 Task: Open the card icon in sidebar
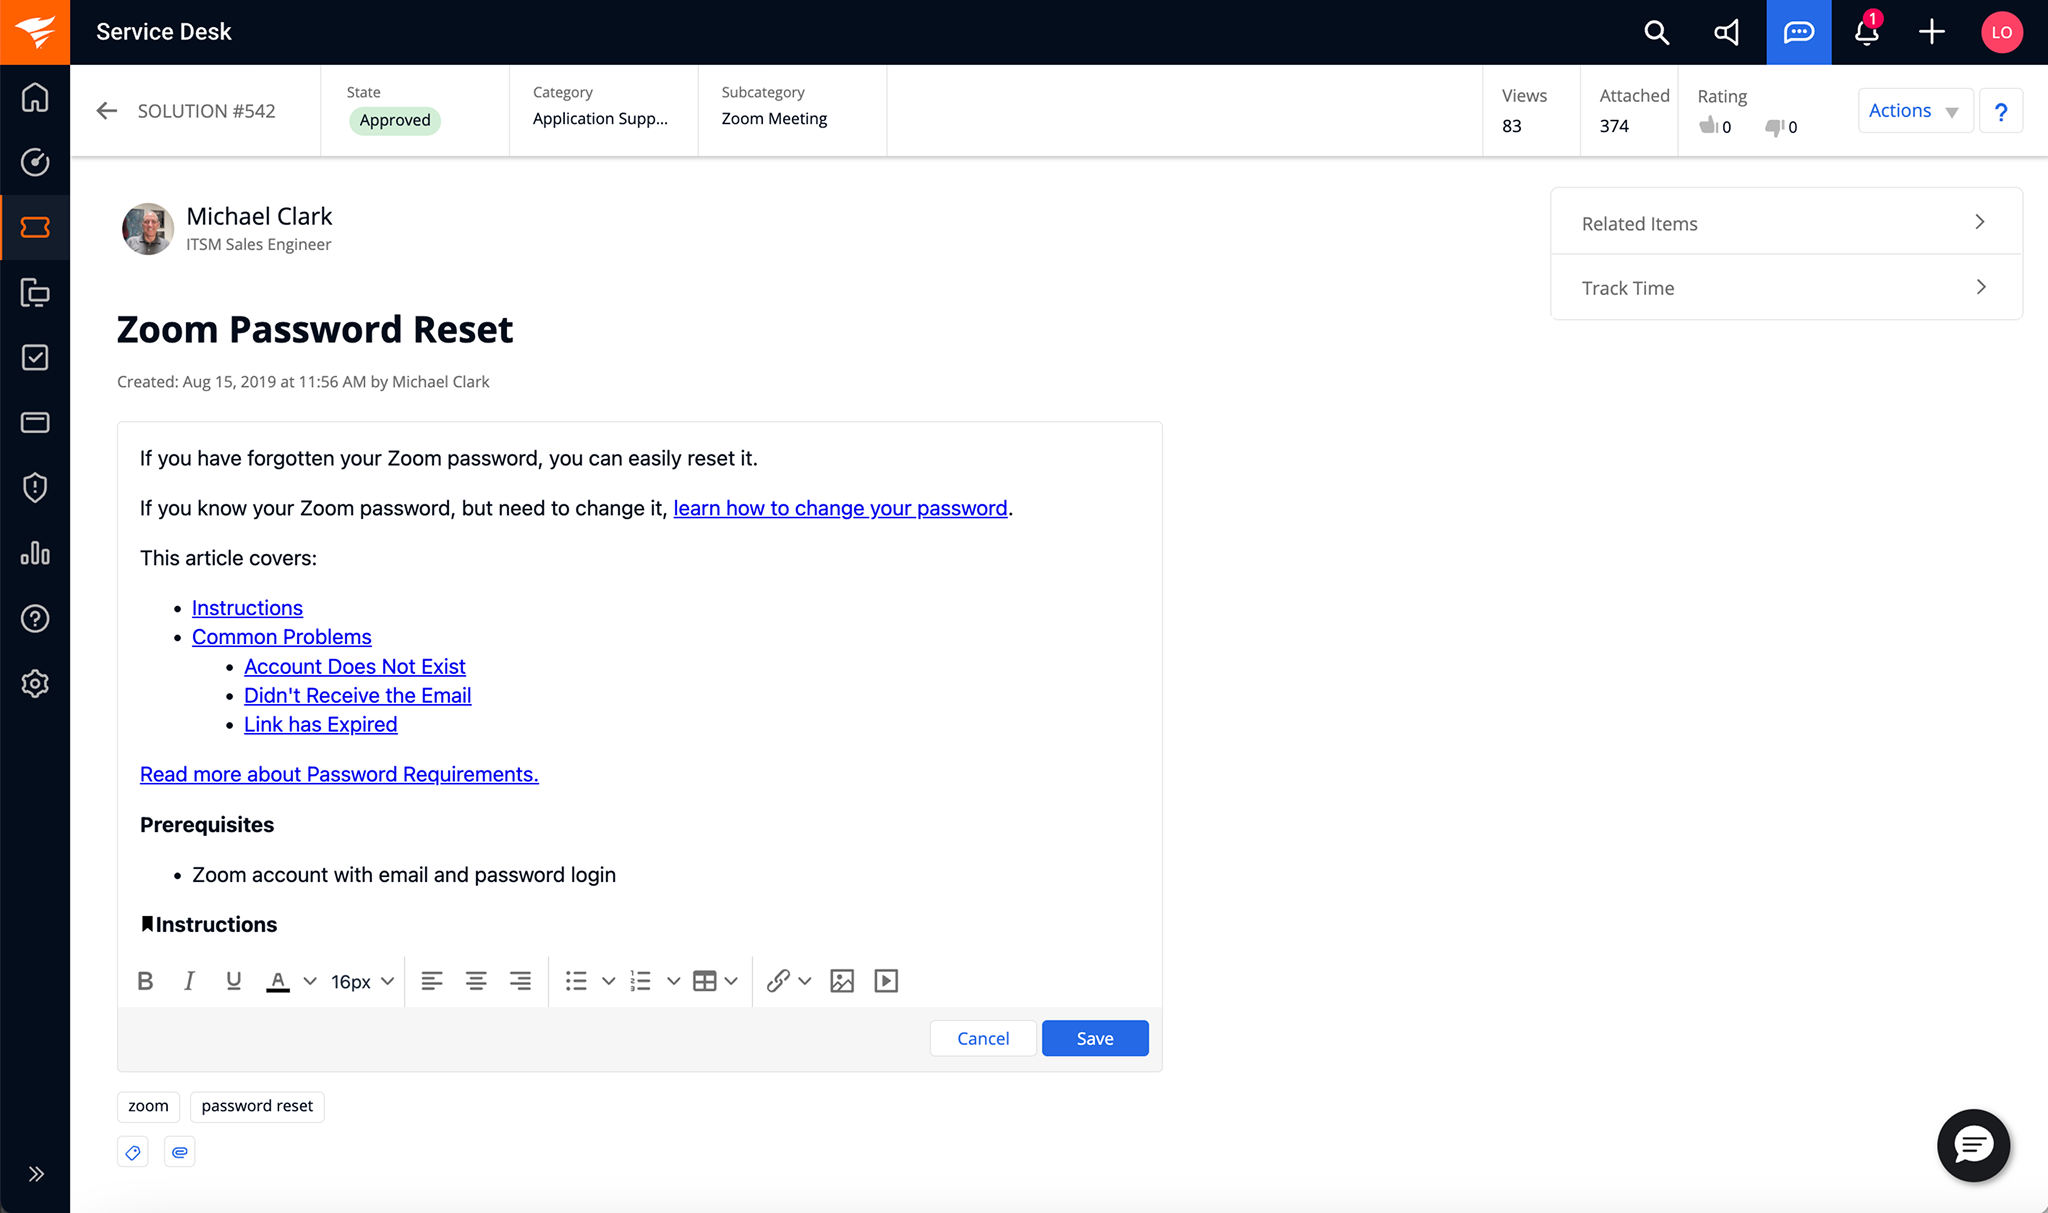35,422
